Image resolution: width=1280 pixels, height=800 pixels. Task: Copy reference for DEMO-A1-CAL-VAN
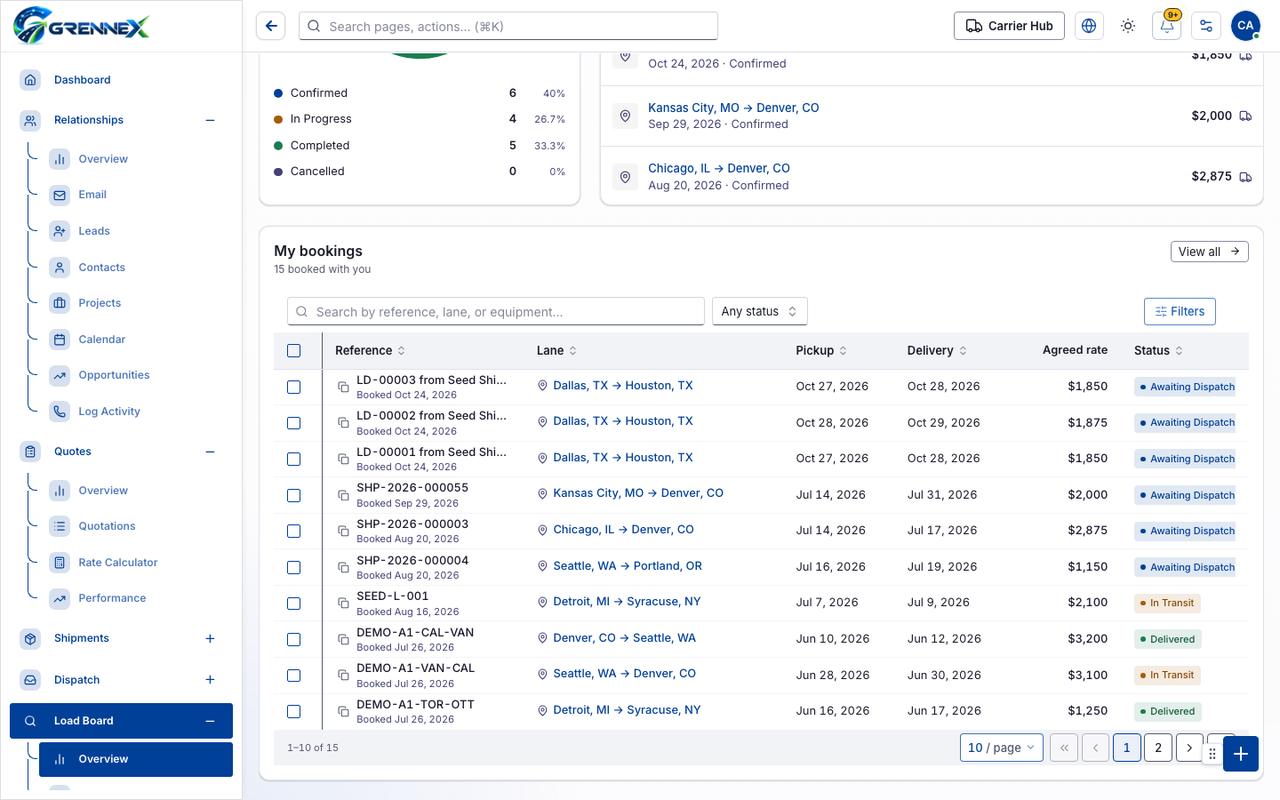click(x=343, y=639)
